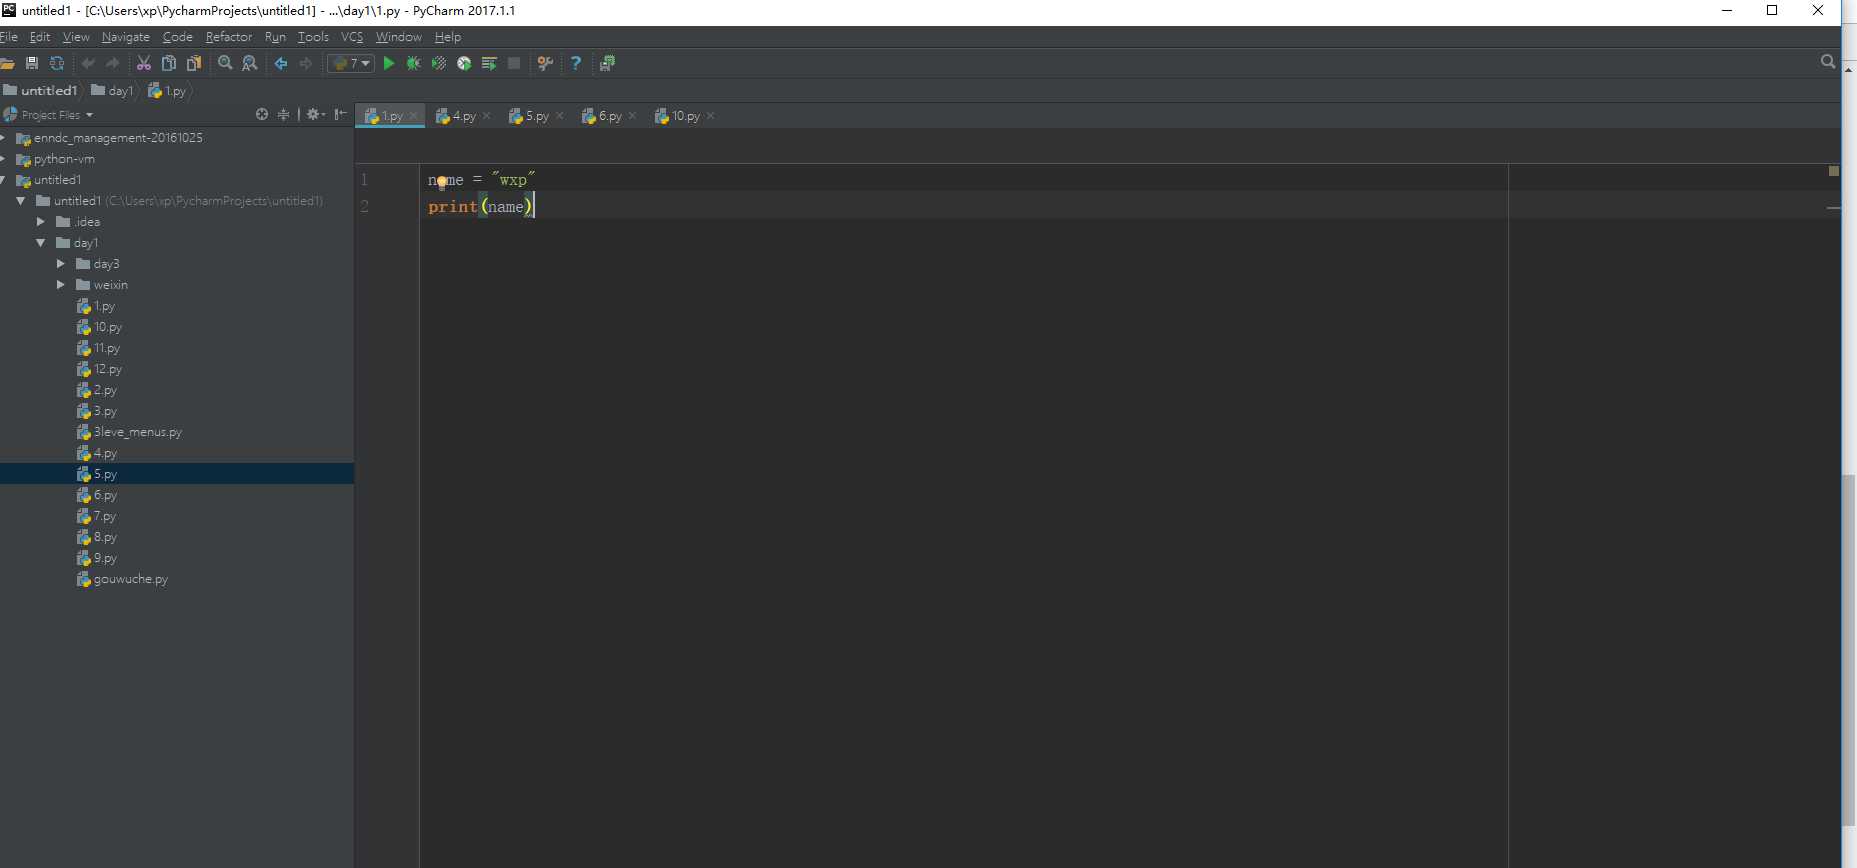Click the Profile run icon
The height and width of the screenshot is (868, 1857).
(x=464, y=63)
